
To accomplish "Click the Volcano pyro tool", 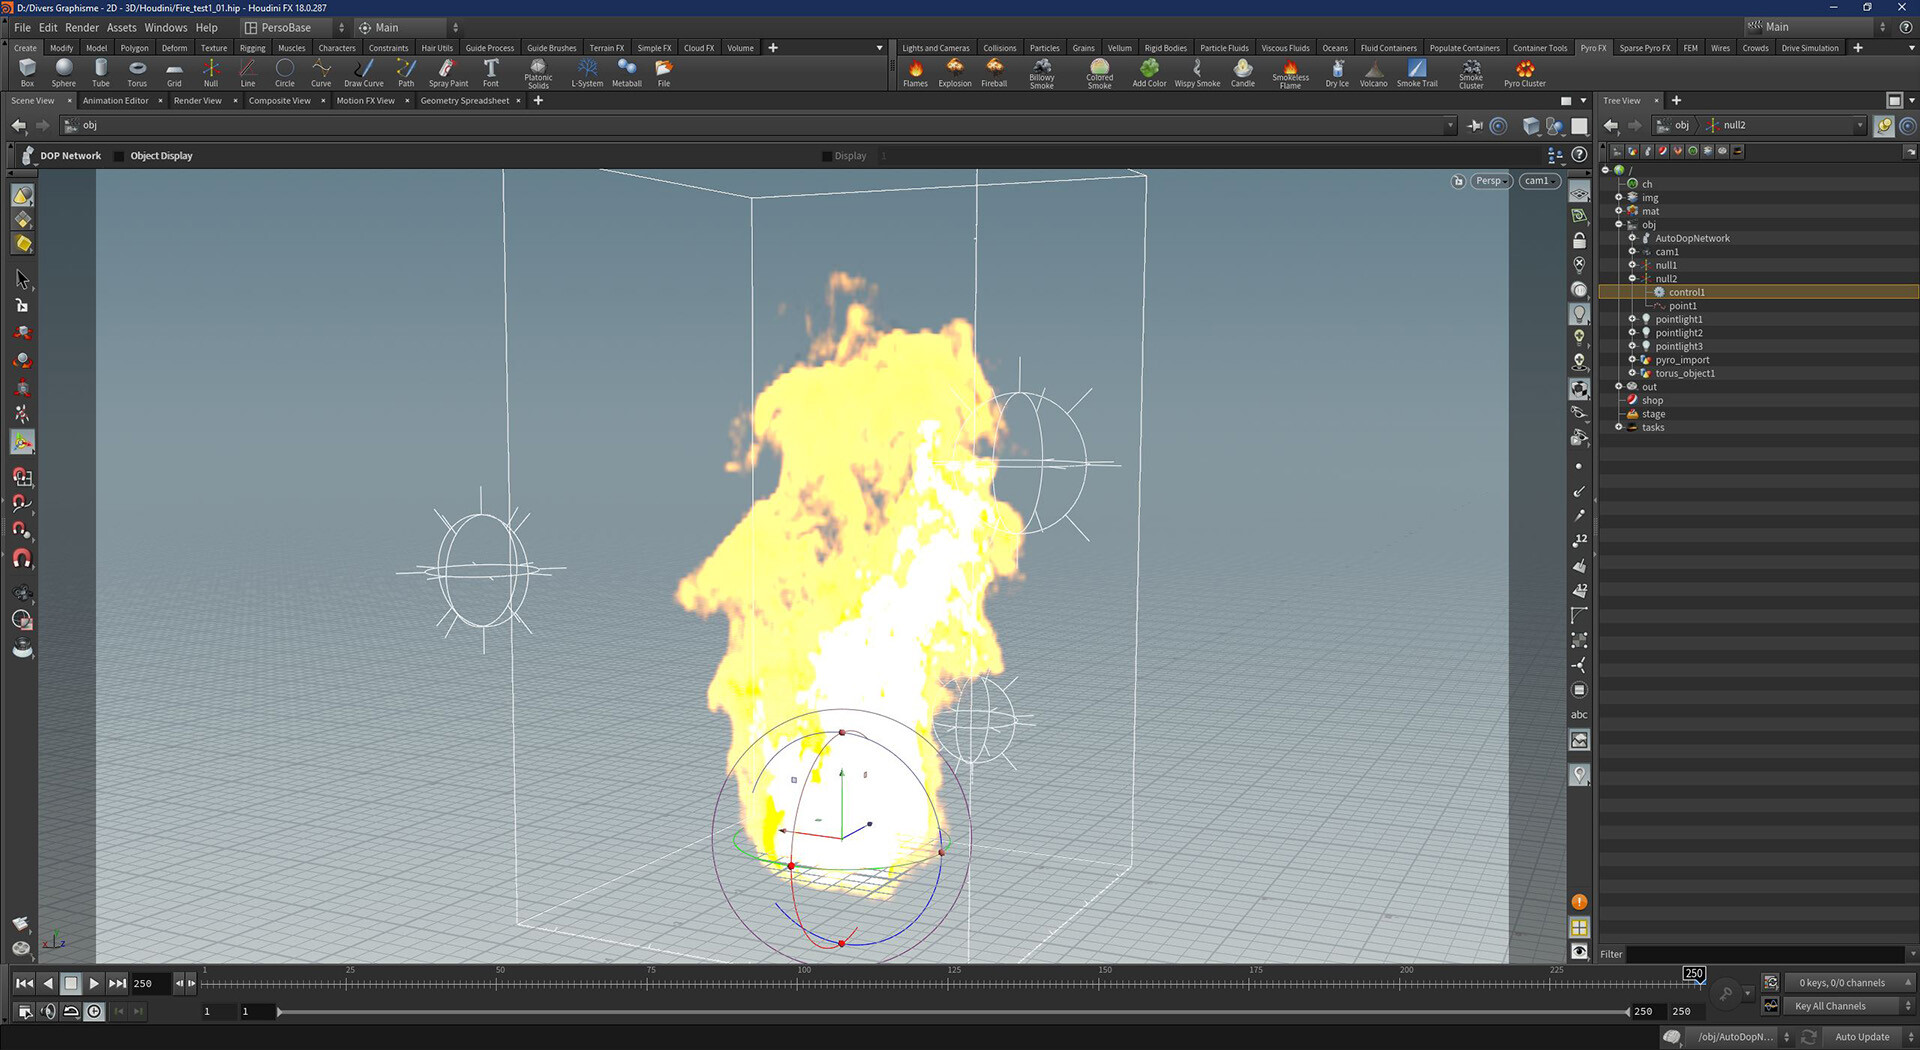I will point(1374,72).
